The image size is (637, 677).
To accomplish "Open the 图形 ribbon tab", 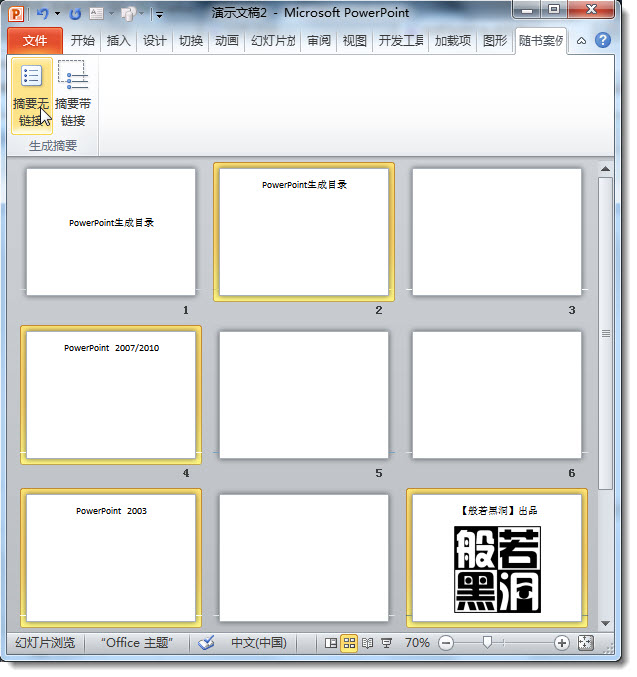I will [x=495, y=41].
